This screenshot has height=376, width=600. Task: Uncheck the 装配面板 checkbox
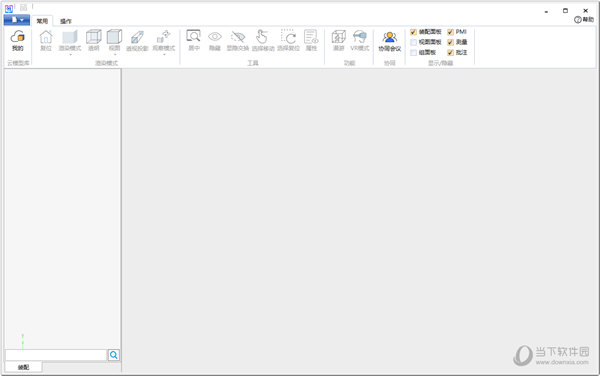tap(413, 32)
